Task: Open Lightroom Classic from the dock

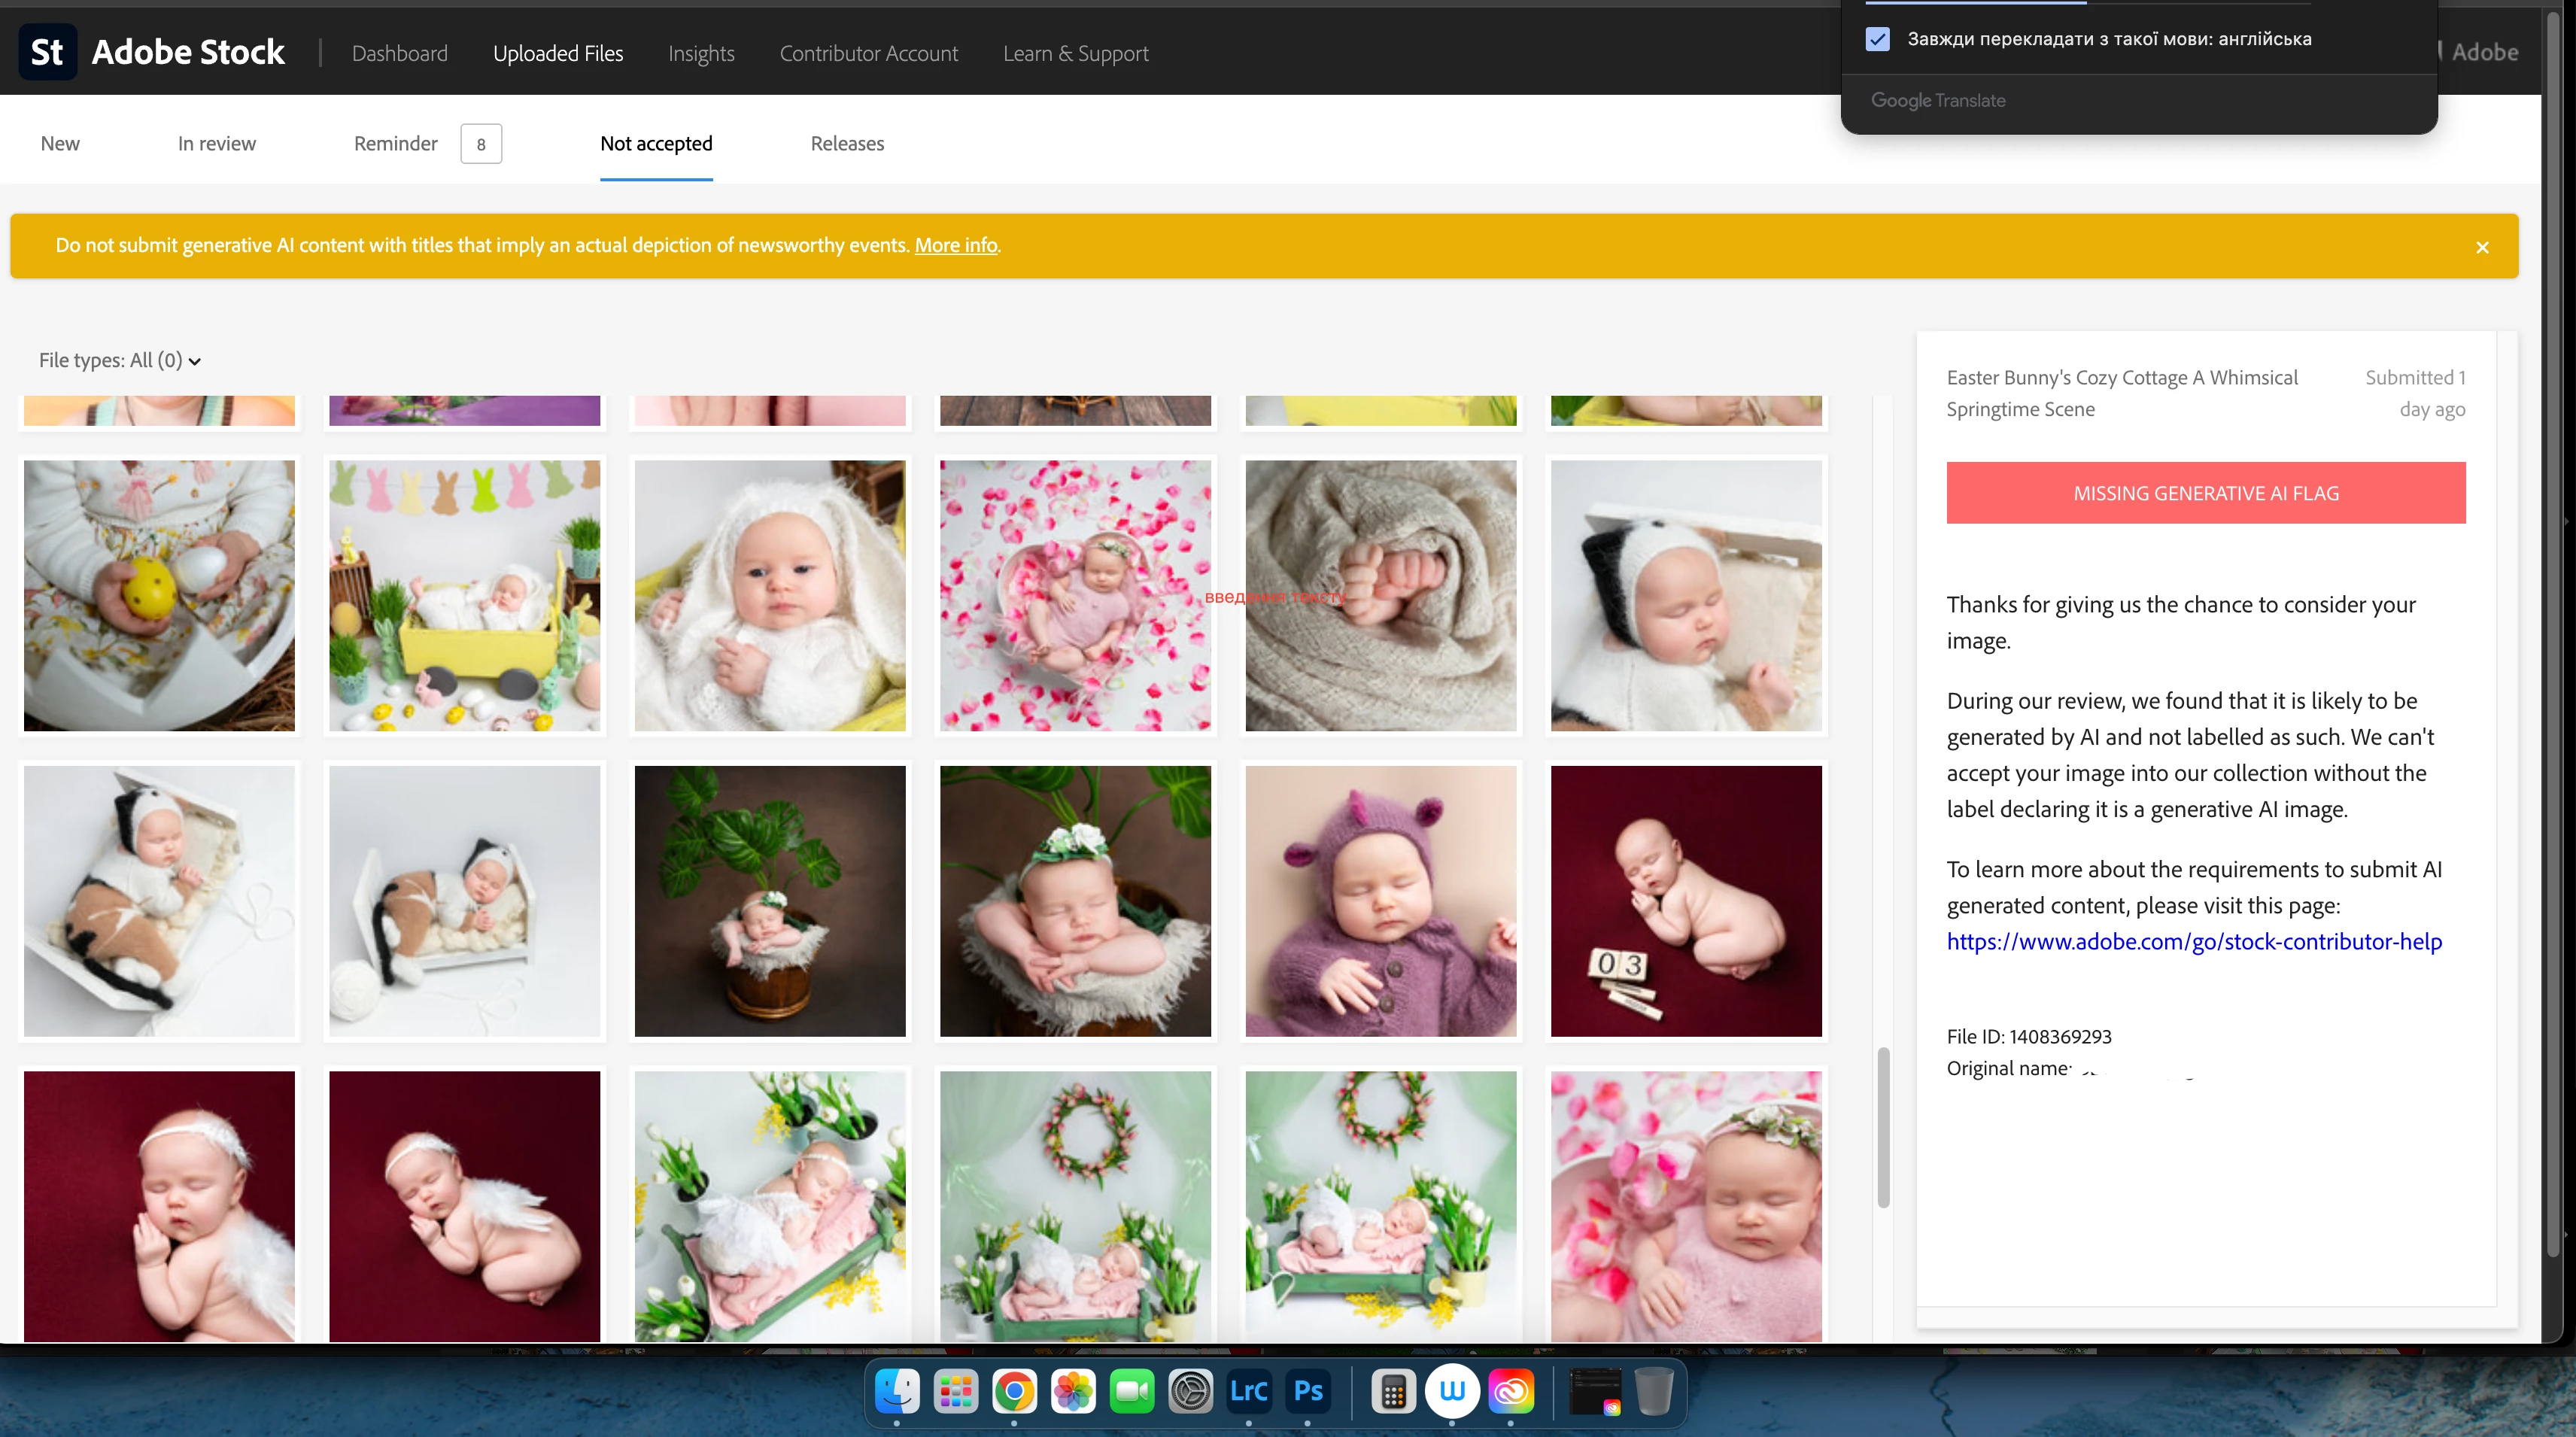Action: click(1249, 1391)
